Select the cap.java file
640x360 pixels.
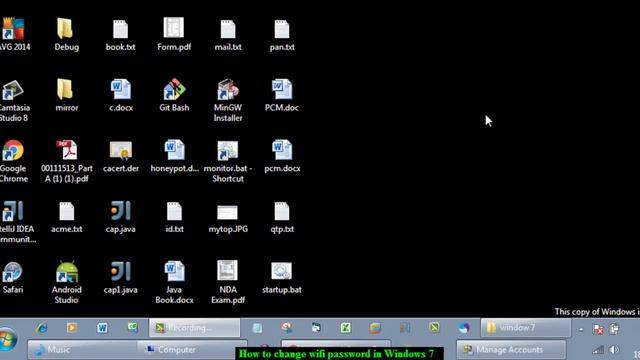pyautogui.click(x=120, y=217)
